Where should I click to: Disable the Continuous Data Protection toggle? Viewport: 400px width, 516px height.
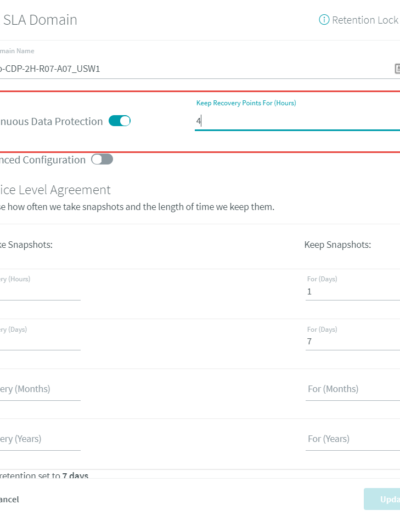[120, 121]
